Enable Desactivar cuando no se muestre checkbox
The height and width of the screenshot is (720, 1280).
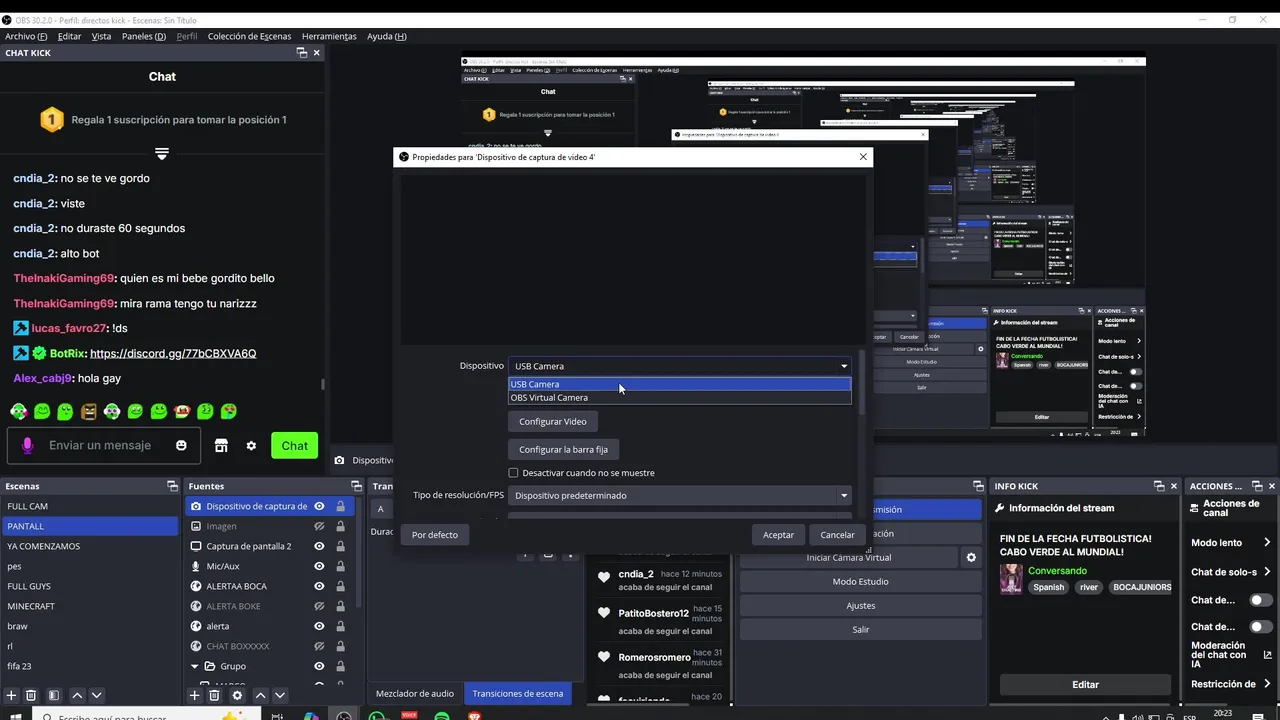point(513,473)
